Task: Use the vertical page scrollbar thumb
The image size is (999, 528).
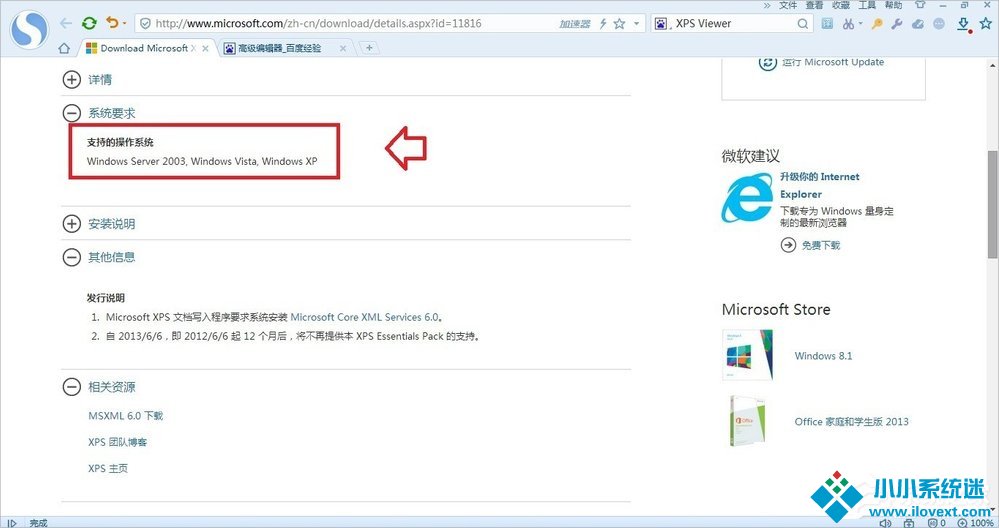Action: (x=993, y=204)
